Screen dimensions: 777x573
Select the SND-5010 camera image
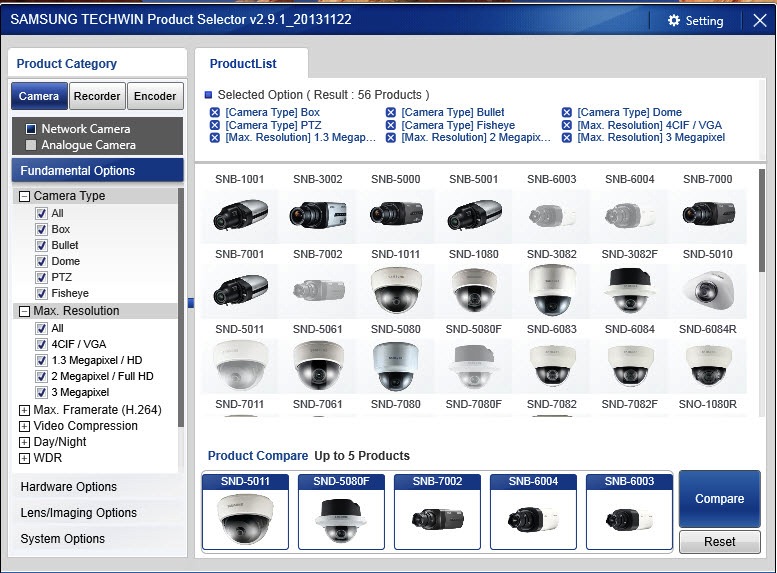(708, 288)
